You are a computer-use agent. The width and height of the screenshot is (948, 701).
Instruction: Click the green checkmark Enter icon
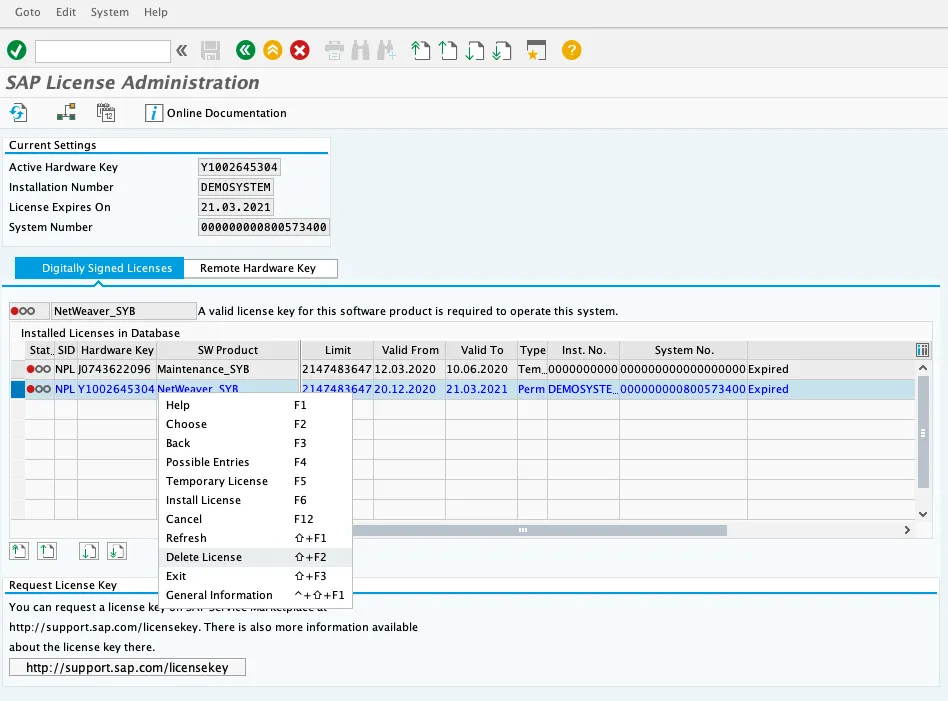16,50
